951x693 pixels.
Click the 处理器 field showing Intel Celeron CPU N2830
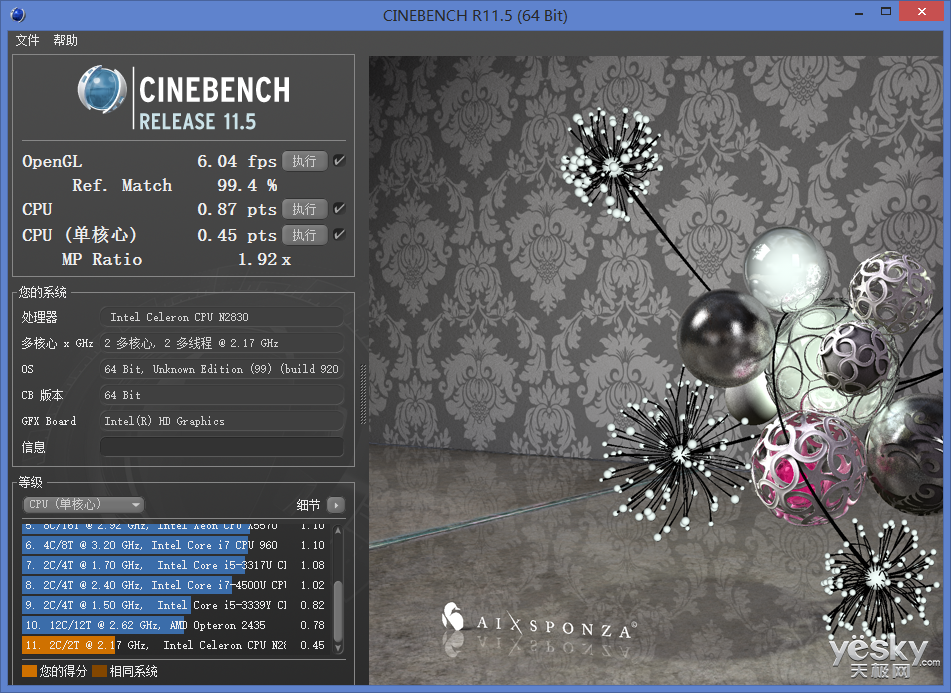point(222,317)
